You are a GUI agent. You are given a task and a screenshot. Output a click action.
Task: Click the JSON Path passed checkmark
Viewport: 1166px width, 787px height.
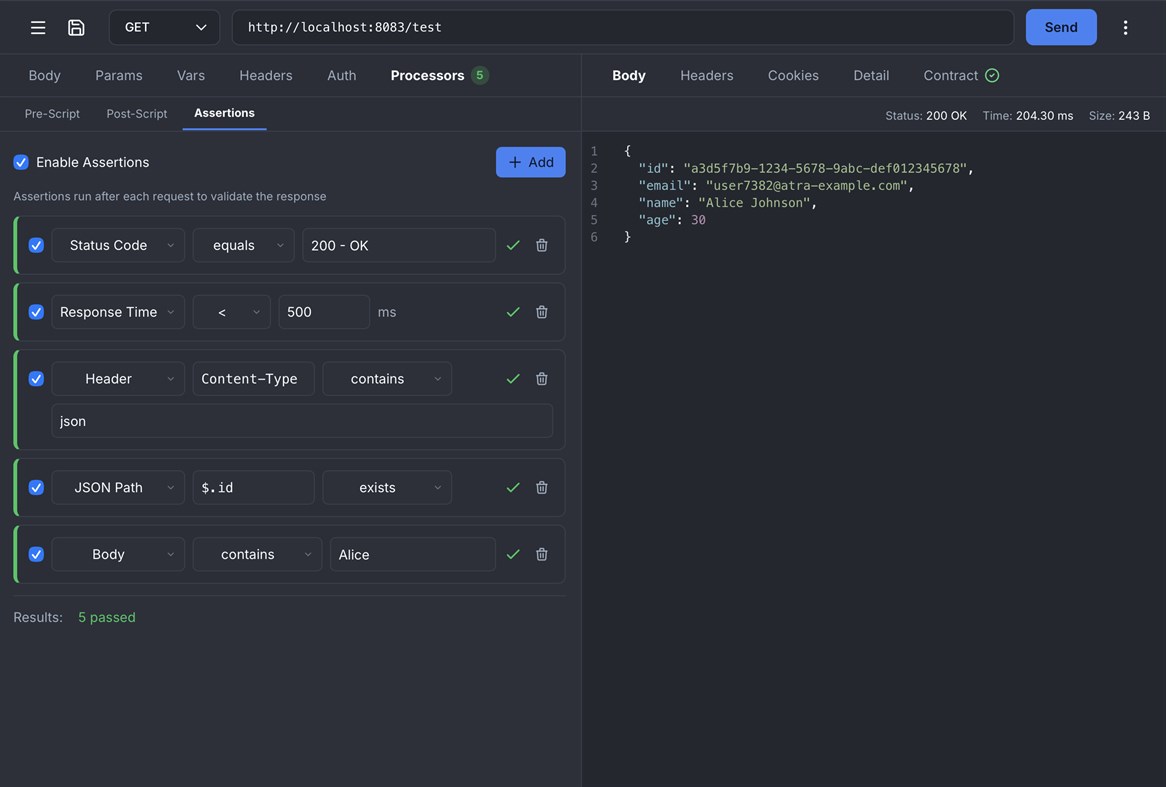tap(513, 488)
